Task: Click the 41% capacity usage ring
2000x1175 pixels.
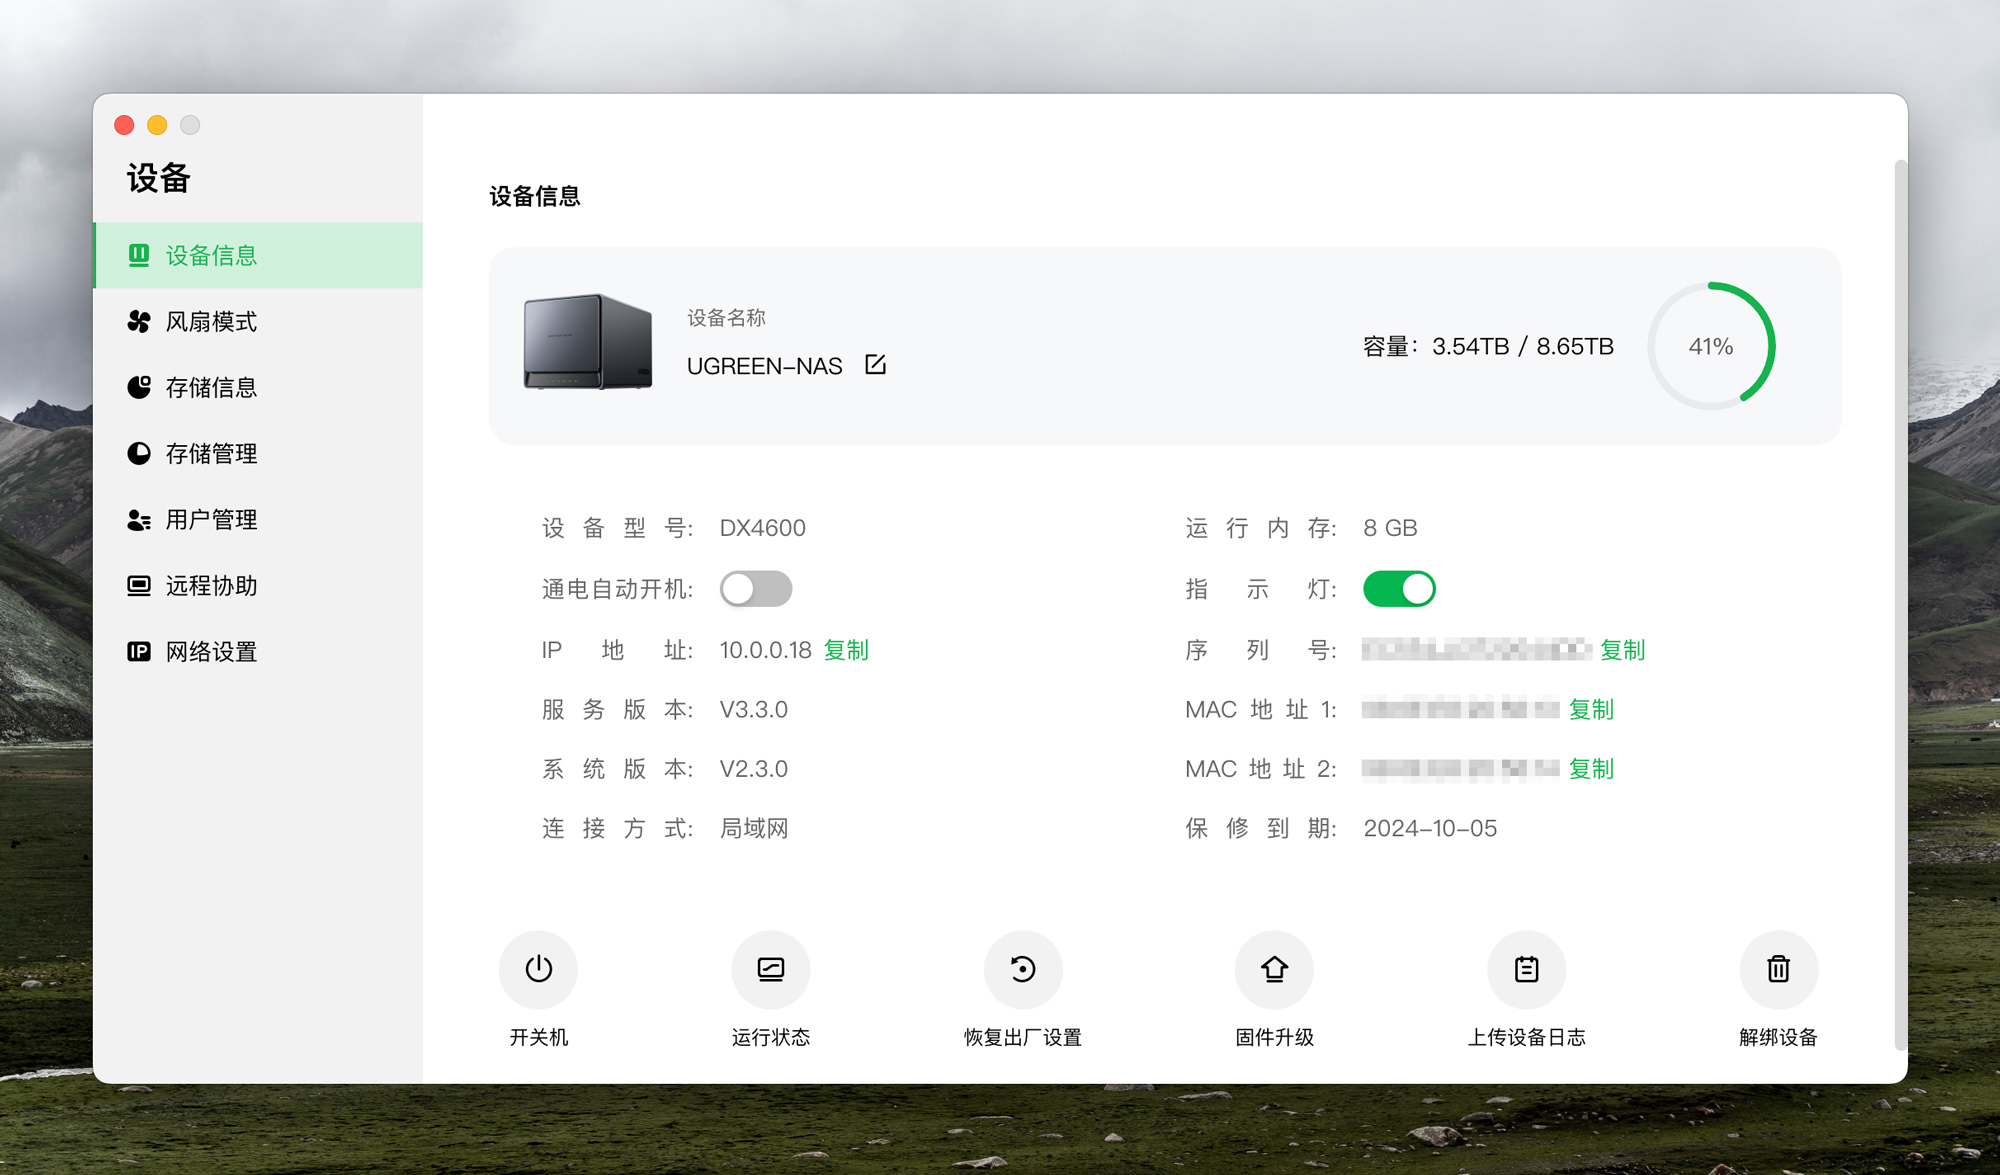Action: [1711, 346]
